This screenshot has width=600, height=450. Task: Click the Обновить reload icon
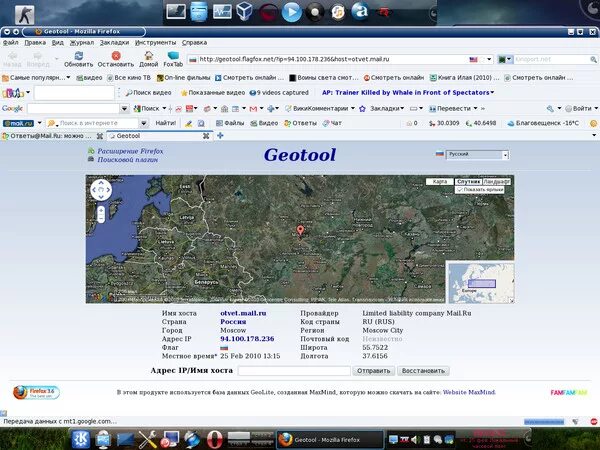(x=78, y=56)
